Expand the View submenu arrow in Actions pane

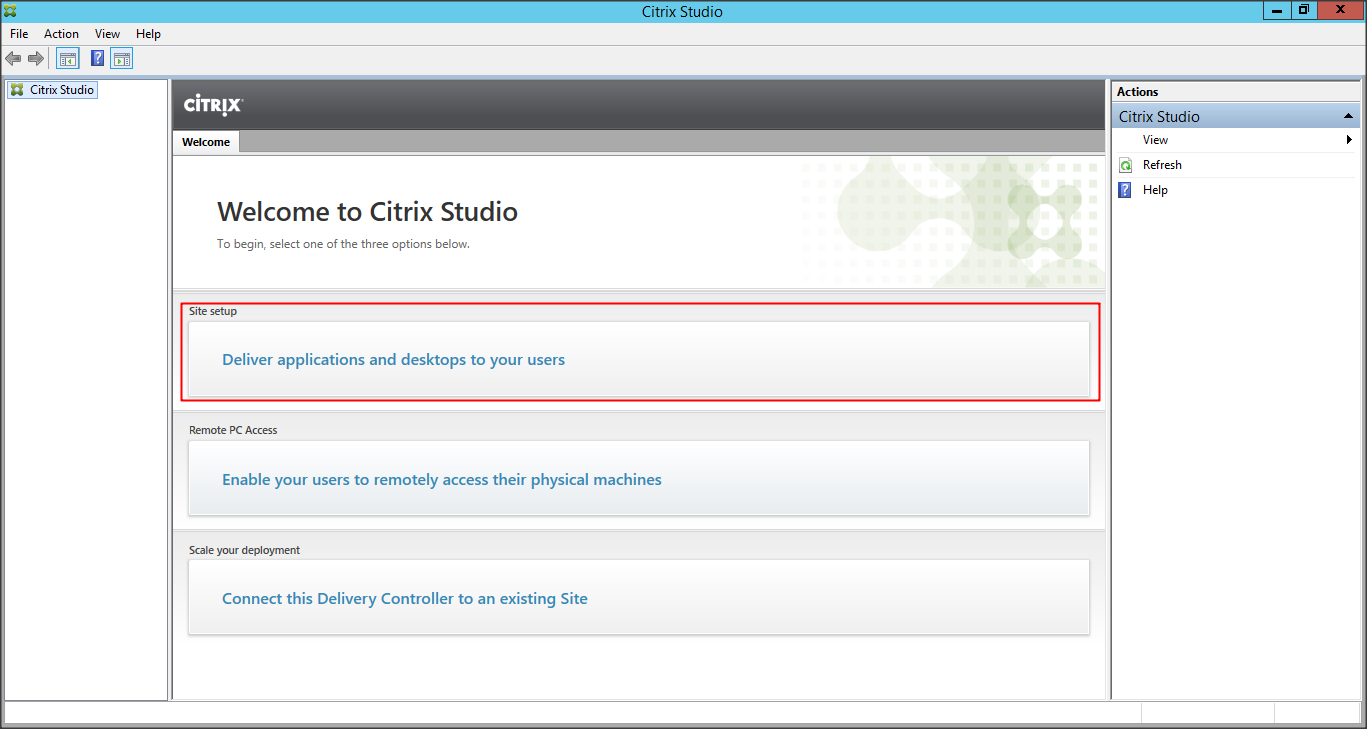pos(1349,140)
